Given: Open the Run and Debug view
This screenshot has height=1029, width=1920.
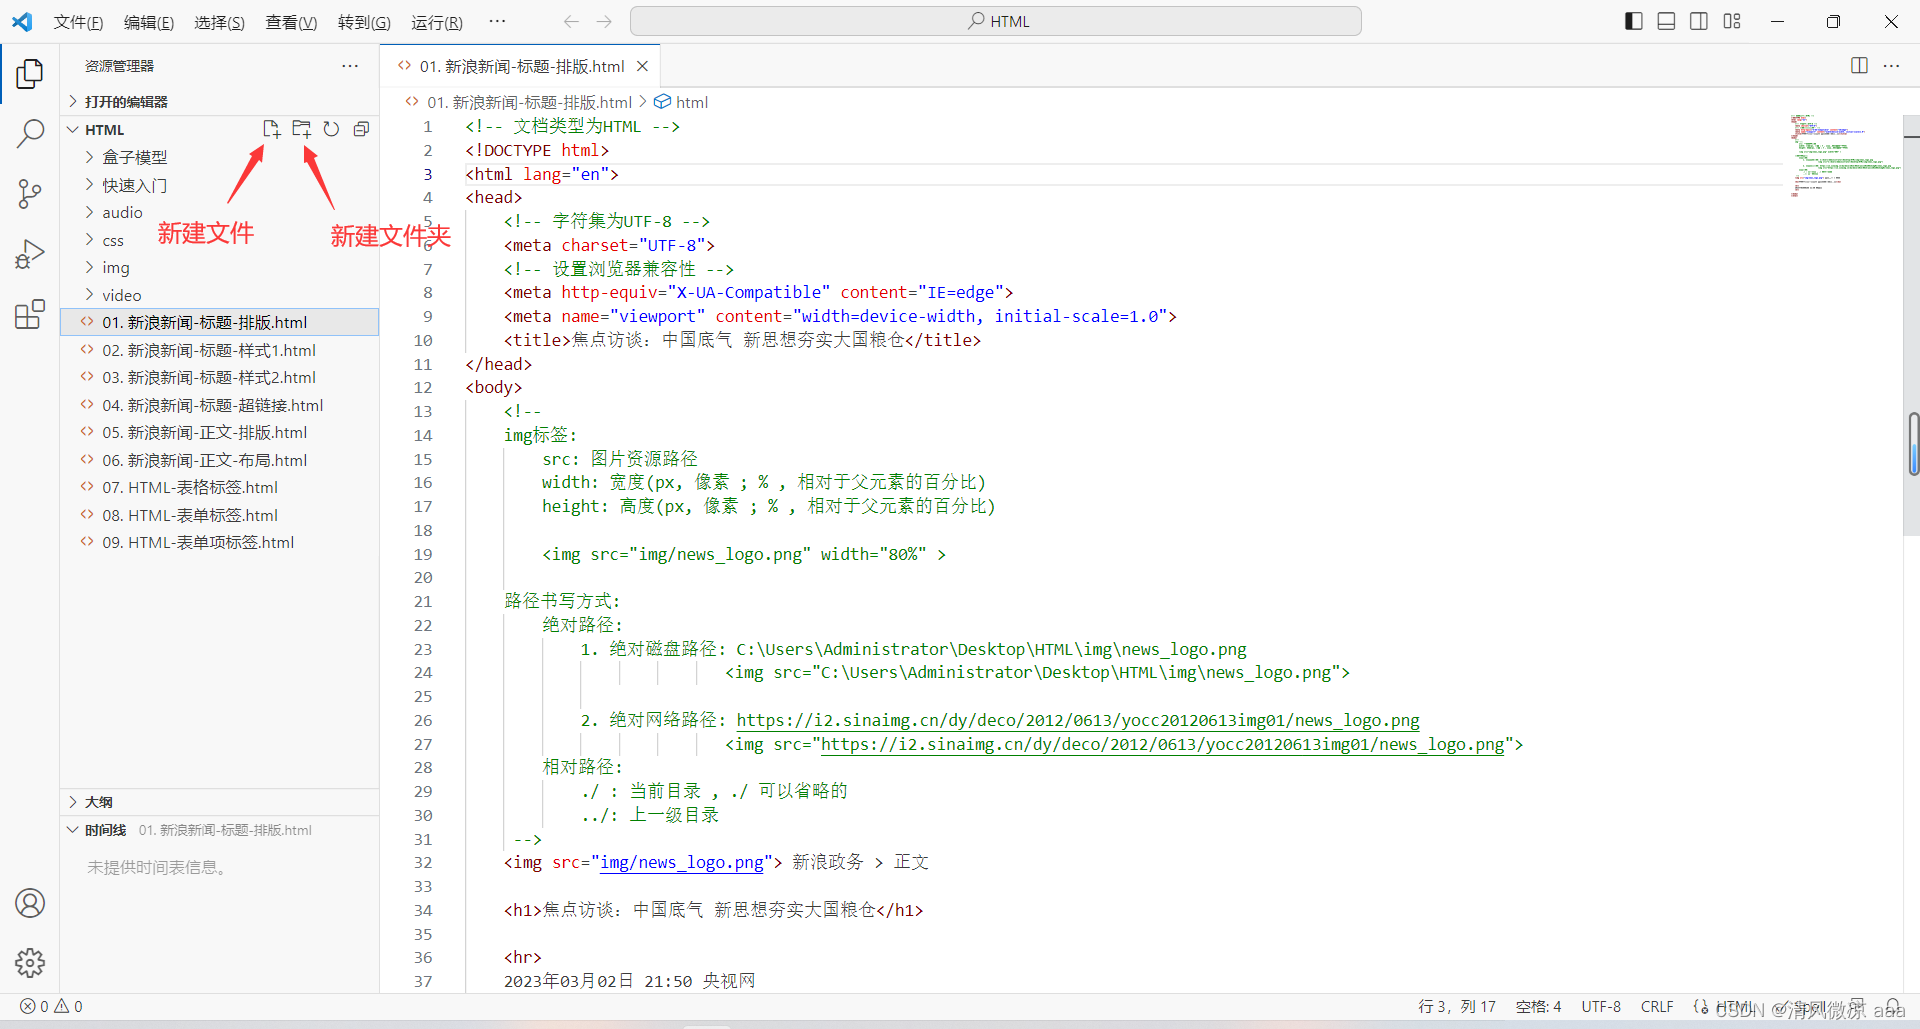Looking at the screenshot, I should tap(30, 254).
